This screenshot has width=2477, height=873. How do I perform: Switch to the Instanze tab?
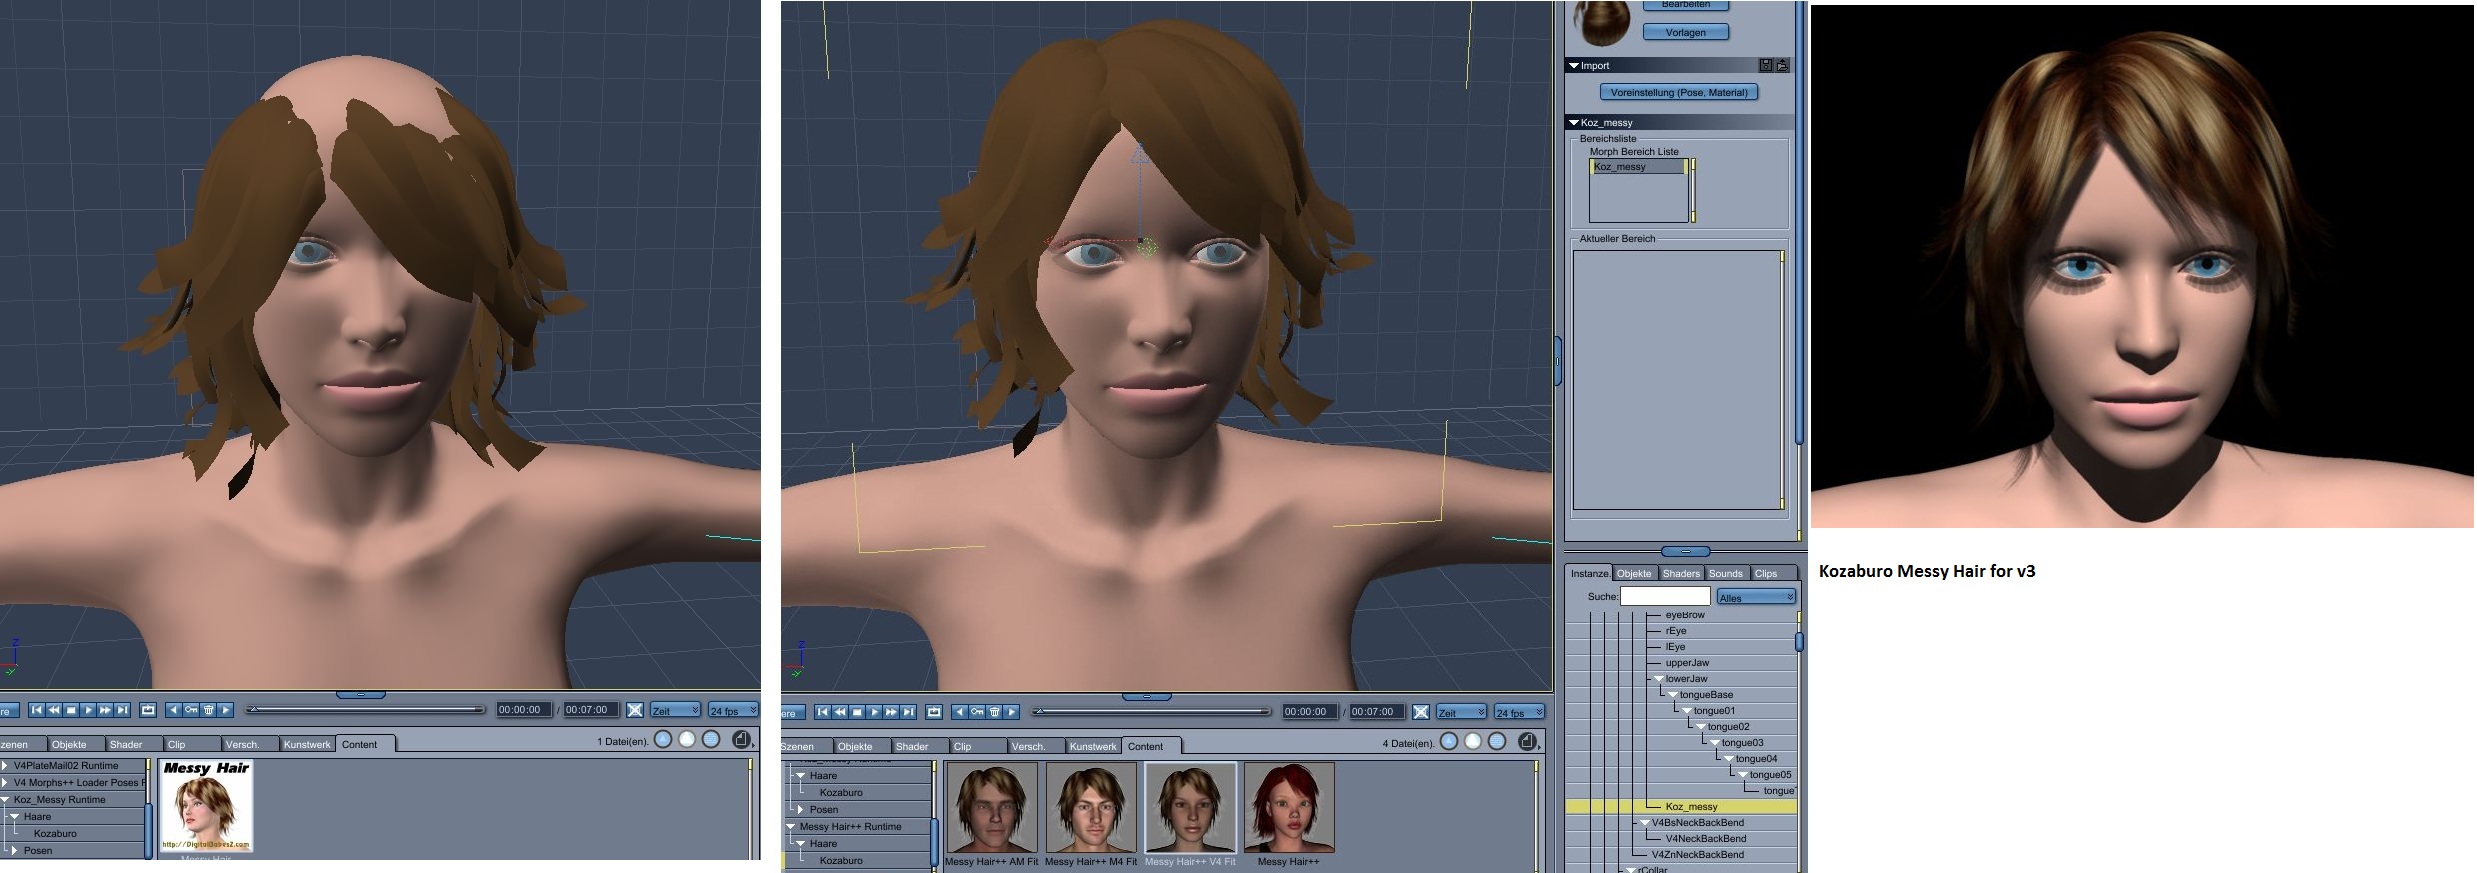click(1589, 573)
